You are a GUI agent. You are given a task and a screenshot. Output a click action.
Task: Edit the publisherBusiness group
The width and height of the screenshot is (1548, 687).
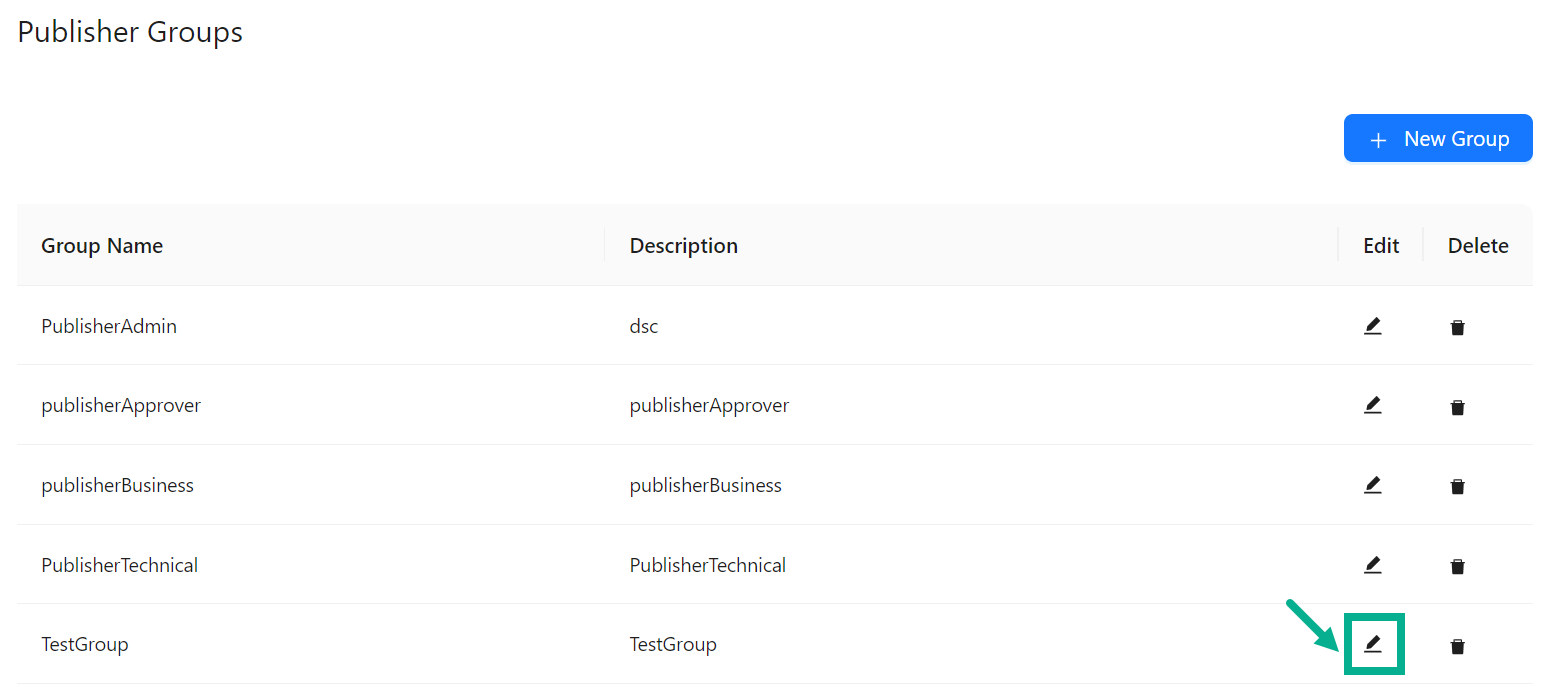(1373, 485)
